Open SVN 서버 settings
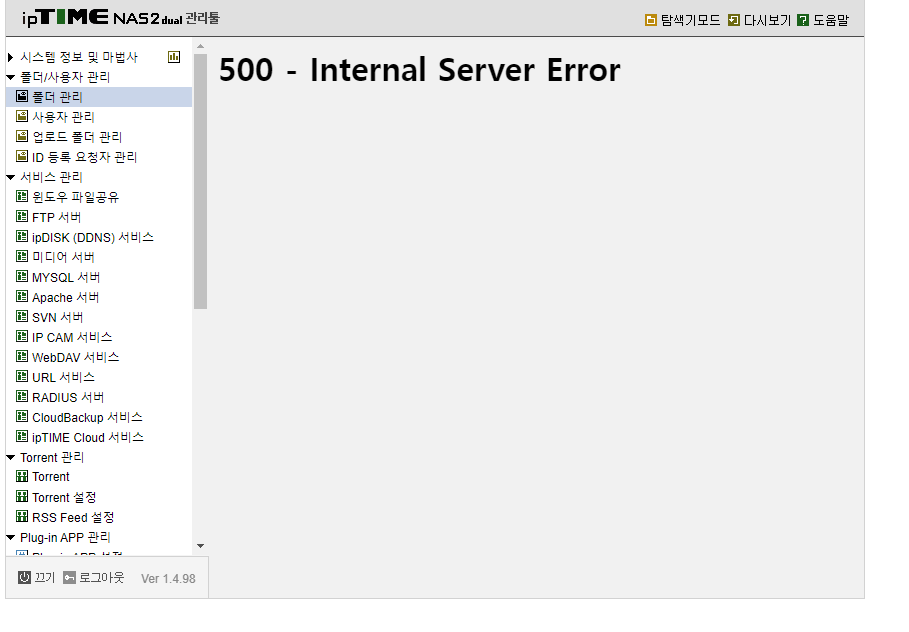The height and width of the screenshot is (632, 909). pos(58,317)
